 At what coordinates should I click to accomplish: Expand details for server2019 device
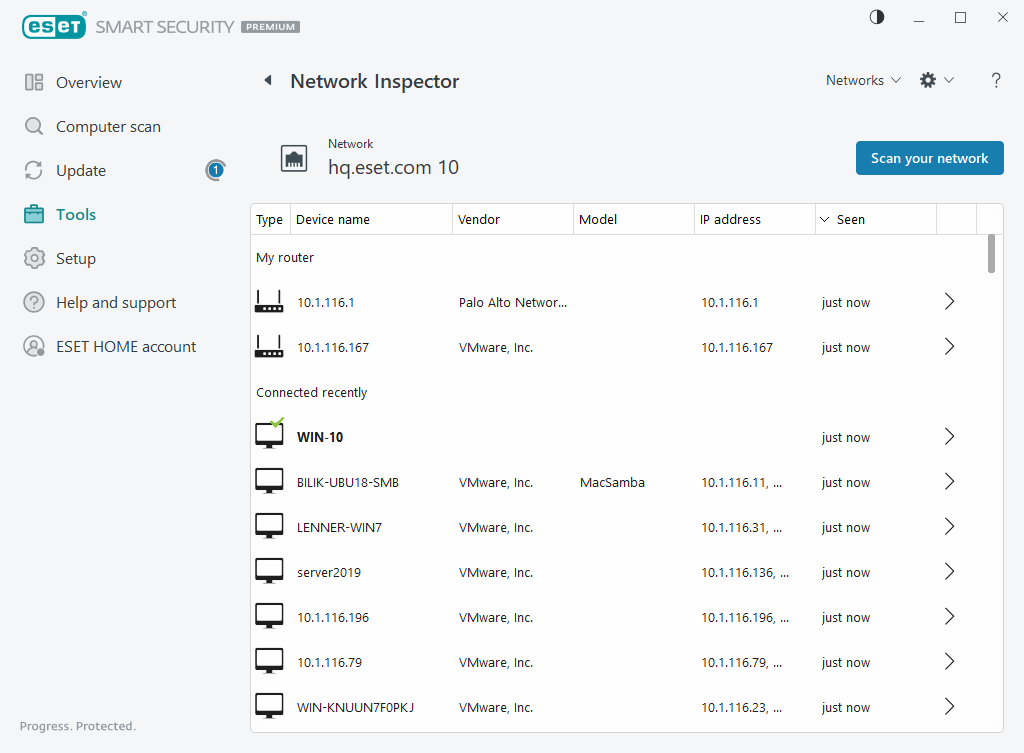(948, 571)
